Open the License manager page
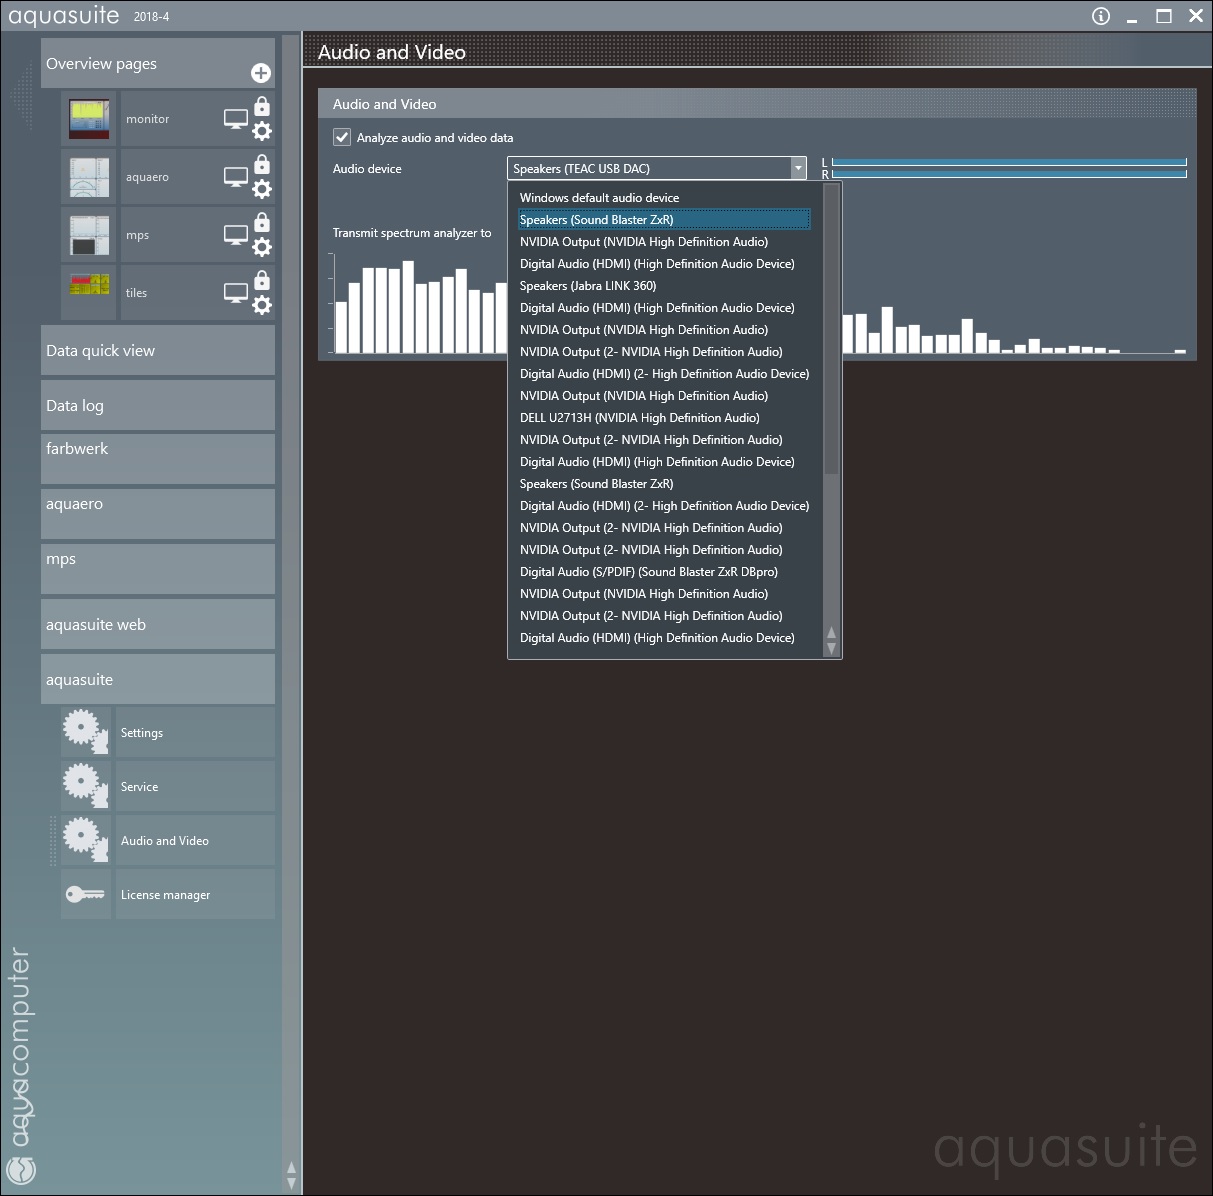The image size is (1213, 1196). click(x=195, y=894)
